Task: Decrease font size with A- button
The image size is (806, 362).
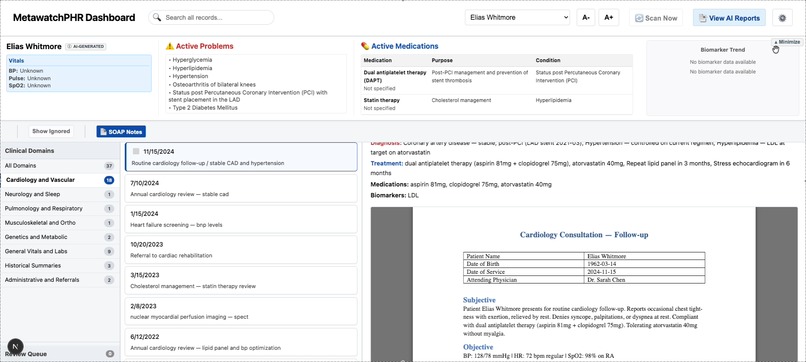Action: (x=585, y=17)
